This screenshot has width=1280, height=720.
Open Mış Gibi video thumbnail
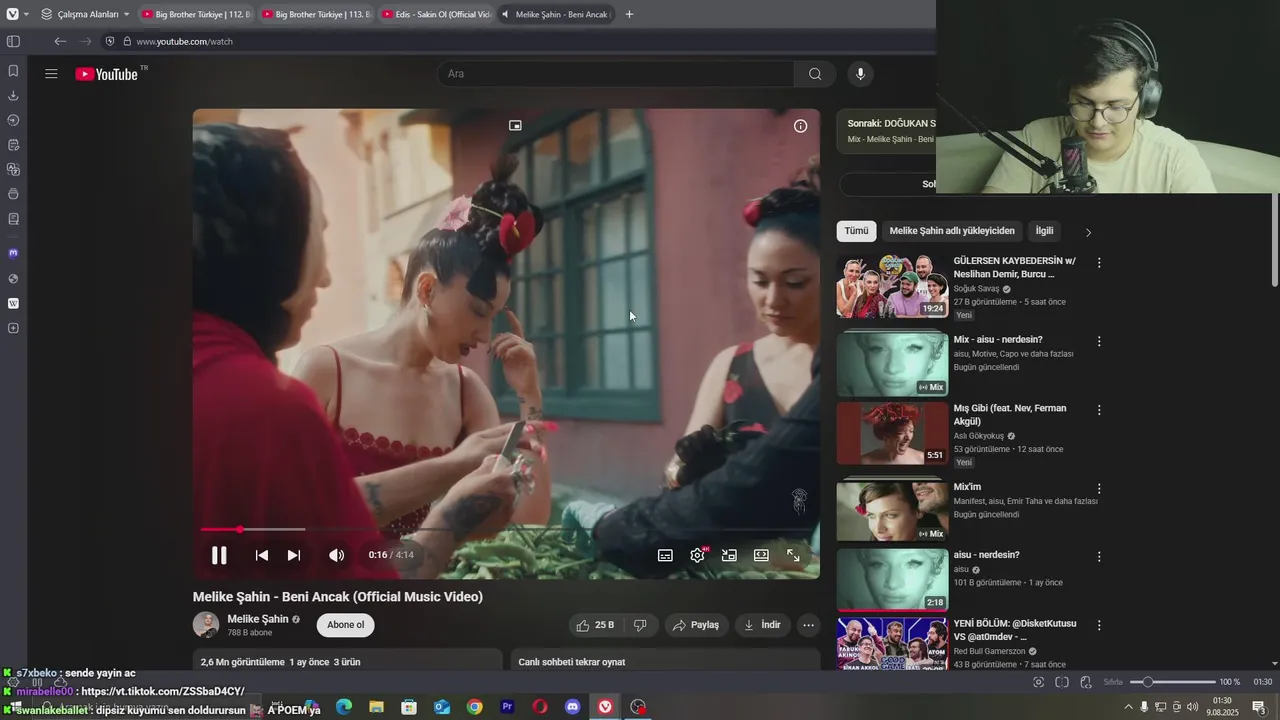point(892,433)
